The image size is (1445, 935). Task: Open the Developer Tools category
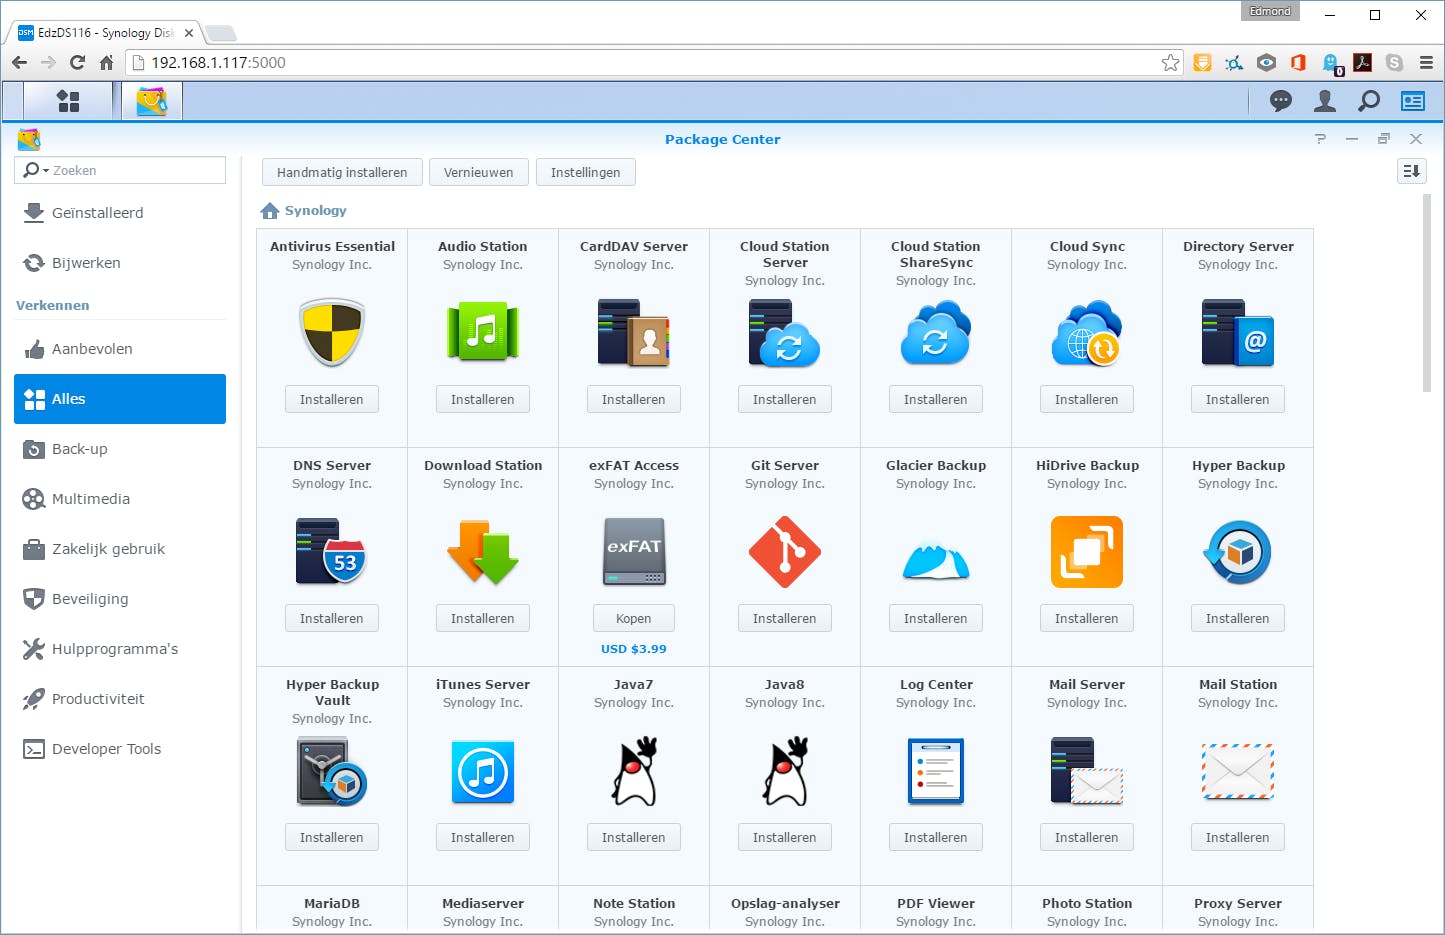point(120,749)
